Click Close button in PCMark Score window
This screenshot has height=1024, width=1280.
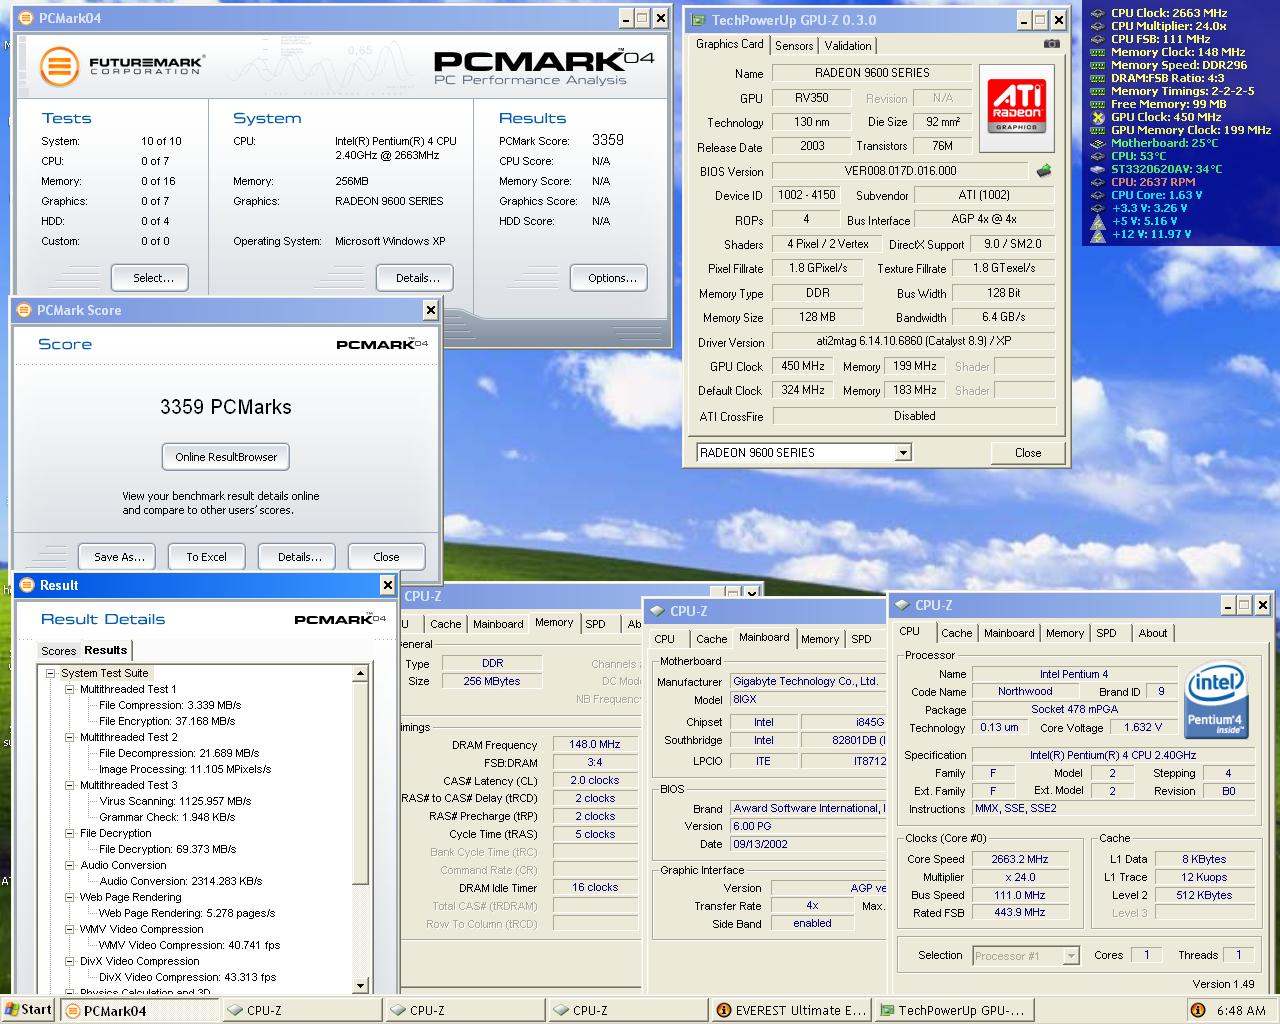[386, 557]
